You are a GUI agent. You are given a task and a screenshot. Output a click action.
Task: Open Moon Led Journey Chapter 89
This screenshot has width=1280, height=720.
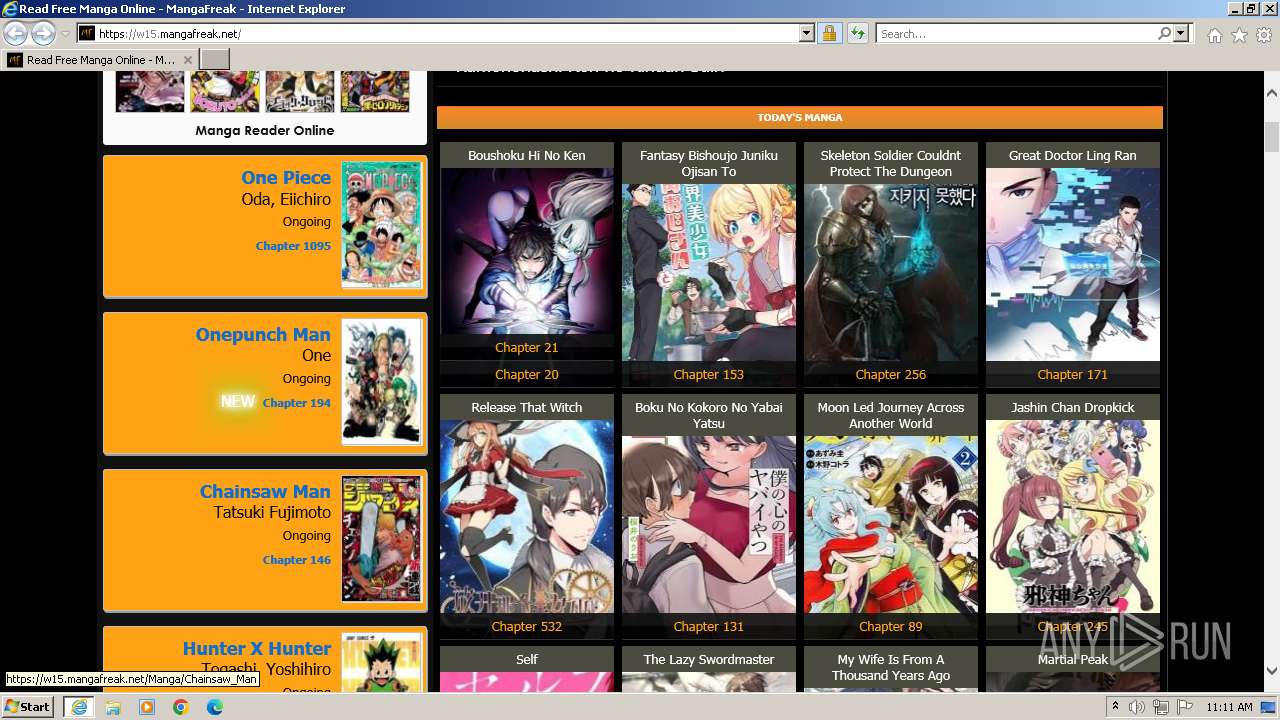(891, 627)
